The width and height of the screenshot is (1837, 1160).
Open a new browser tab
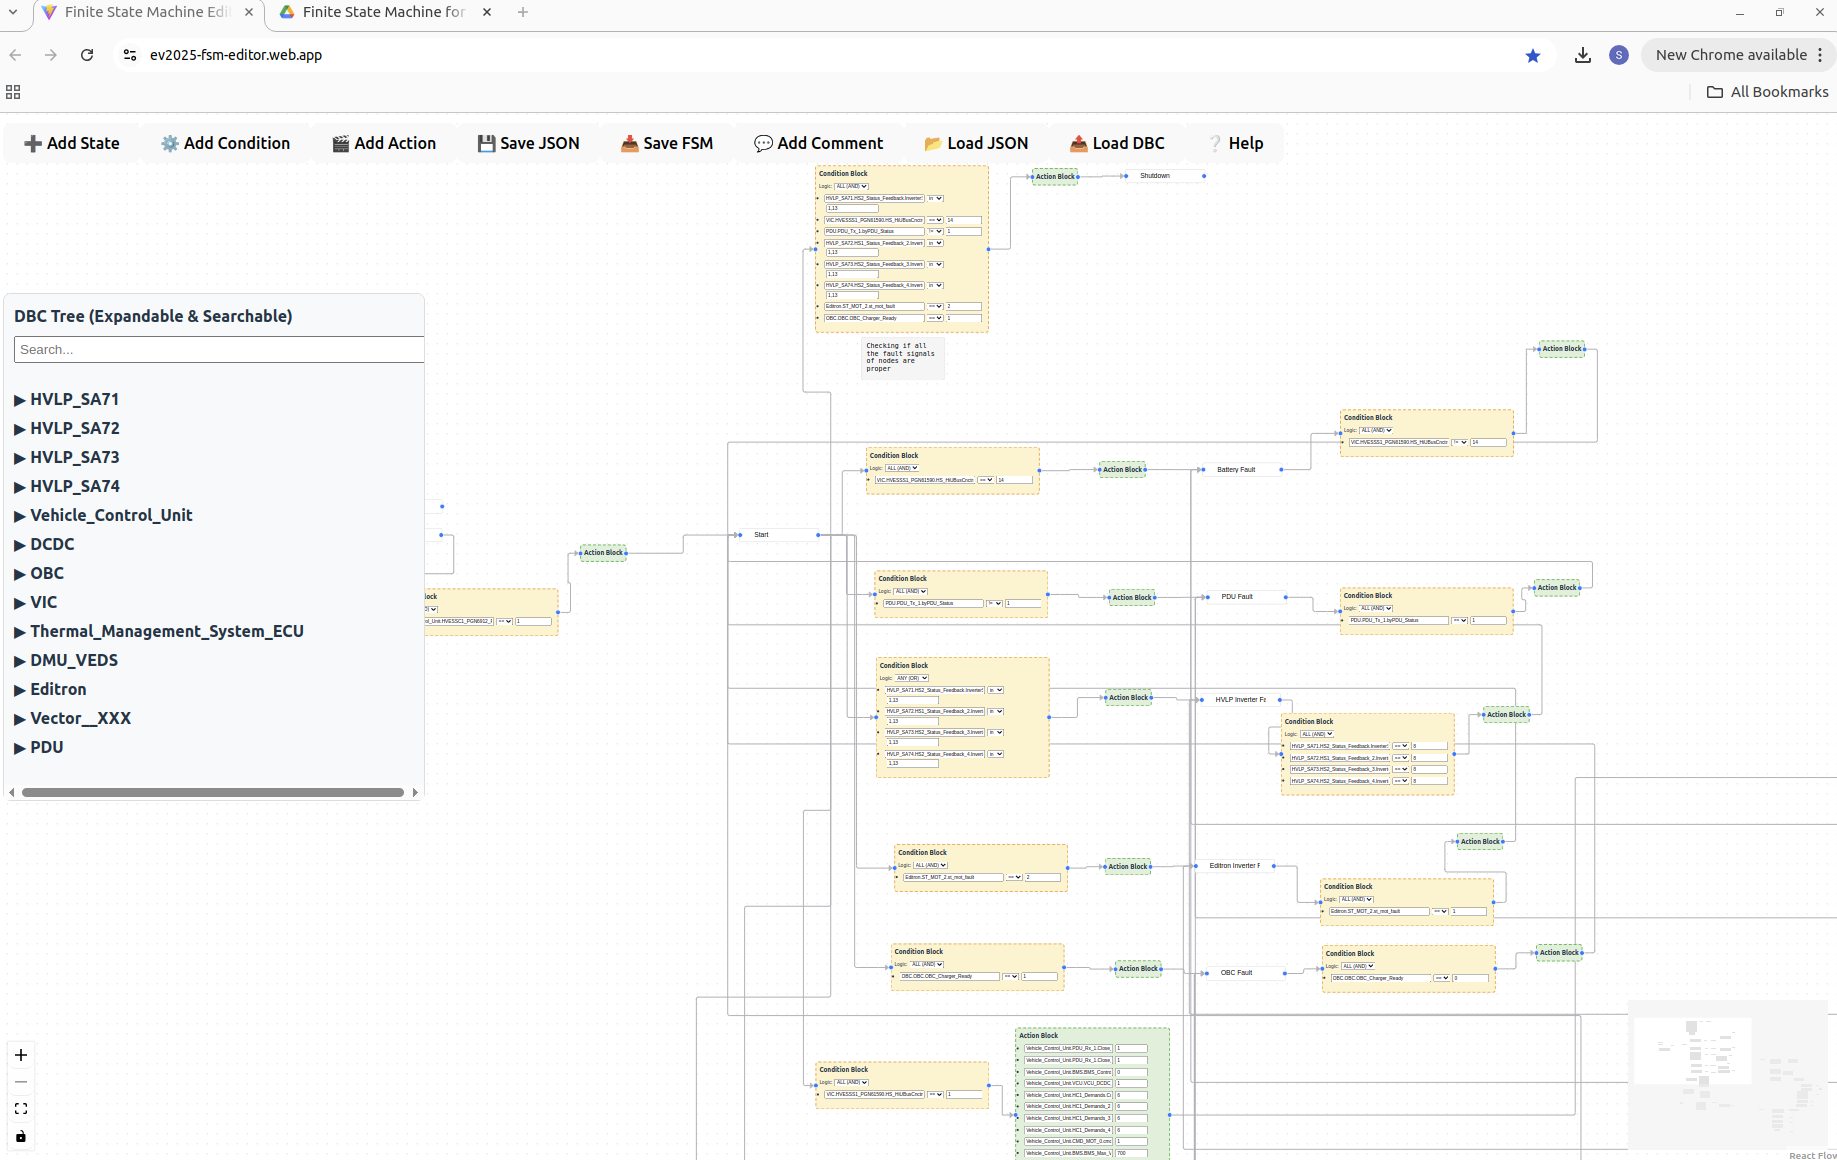(x=523, y=12)
